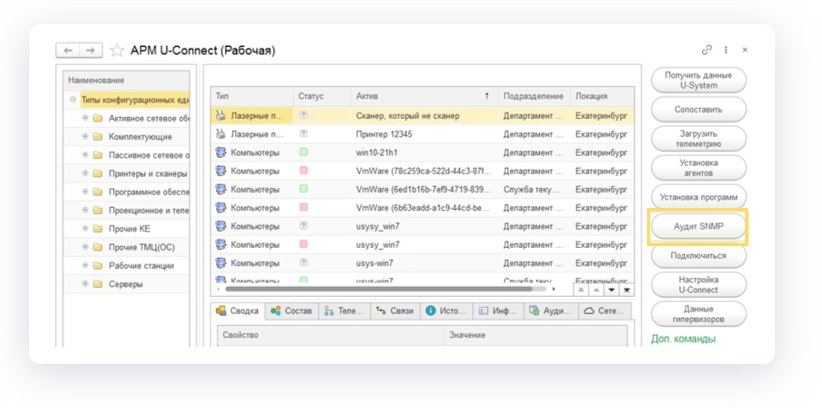The height and width of the screenshot is (408, 822).
Task: Add АРМ U-Connect to favorites with the star
Action: pos(117,50)
